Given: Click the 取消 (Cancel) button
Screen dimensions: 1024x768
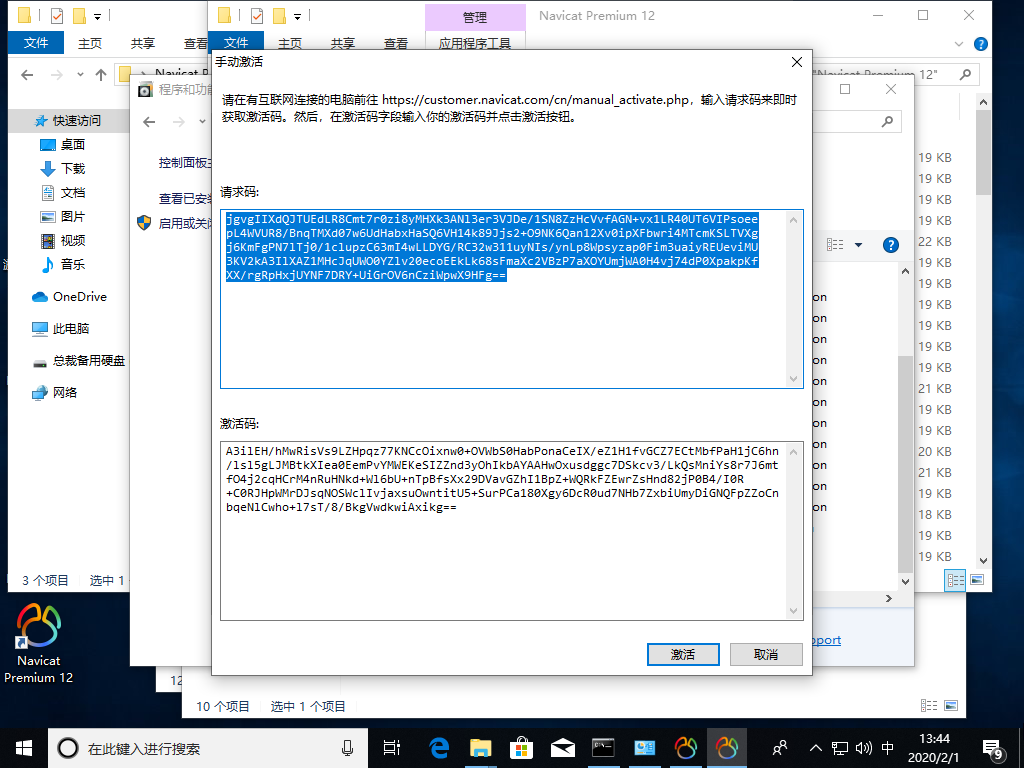Looking at the screenshot, I should [766, 654].
